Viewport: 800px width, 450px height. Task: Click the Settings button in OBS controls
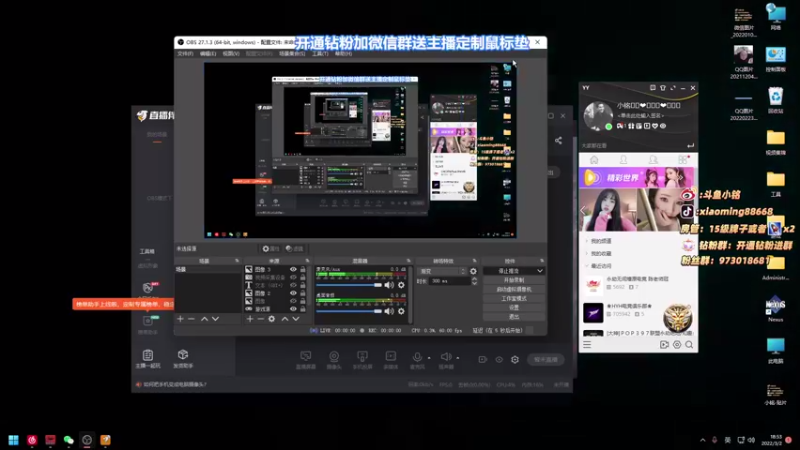514,308
